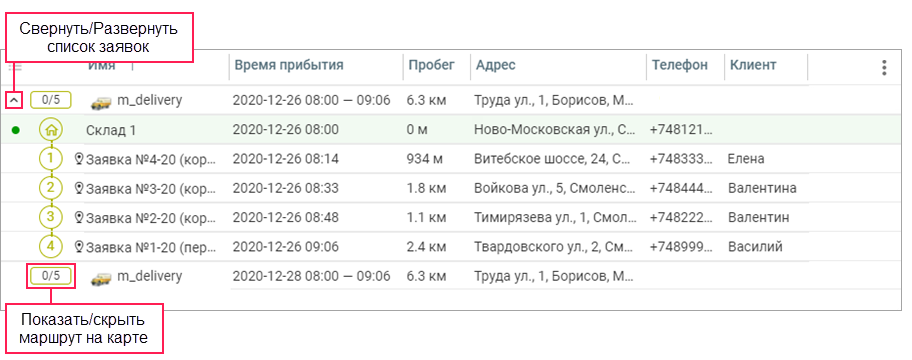The width and height of the screenshot is (912, 360).
Task: Click location pin beside Заявка №4-20
Action: 80,159
